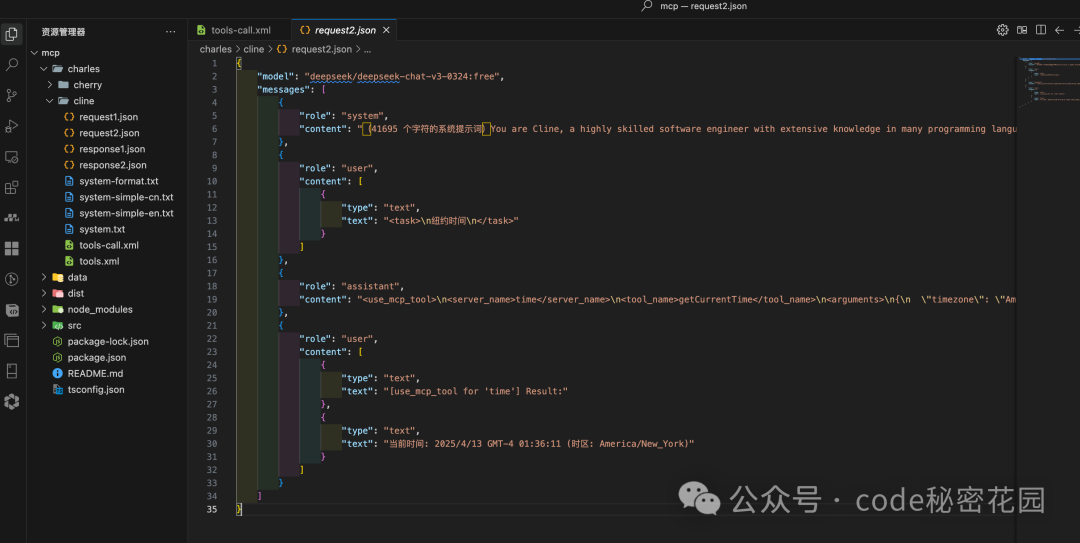1080x543 pixels.
Task: Open tools-call.xml in the explorer tree
Action: 107,245
